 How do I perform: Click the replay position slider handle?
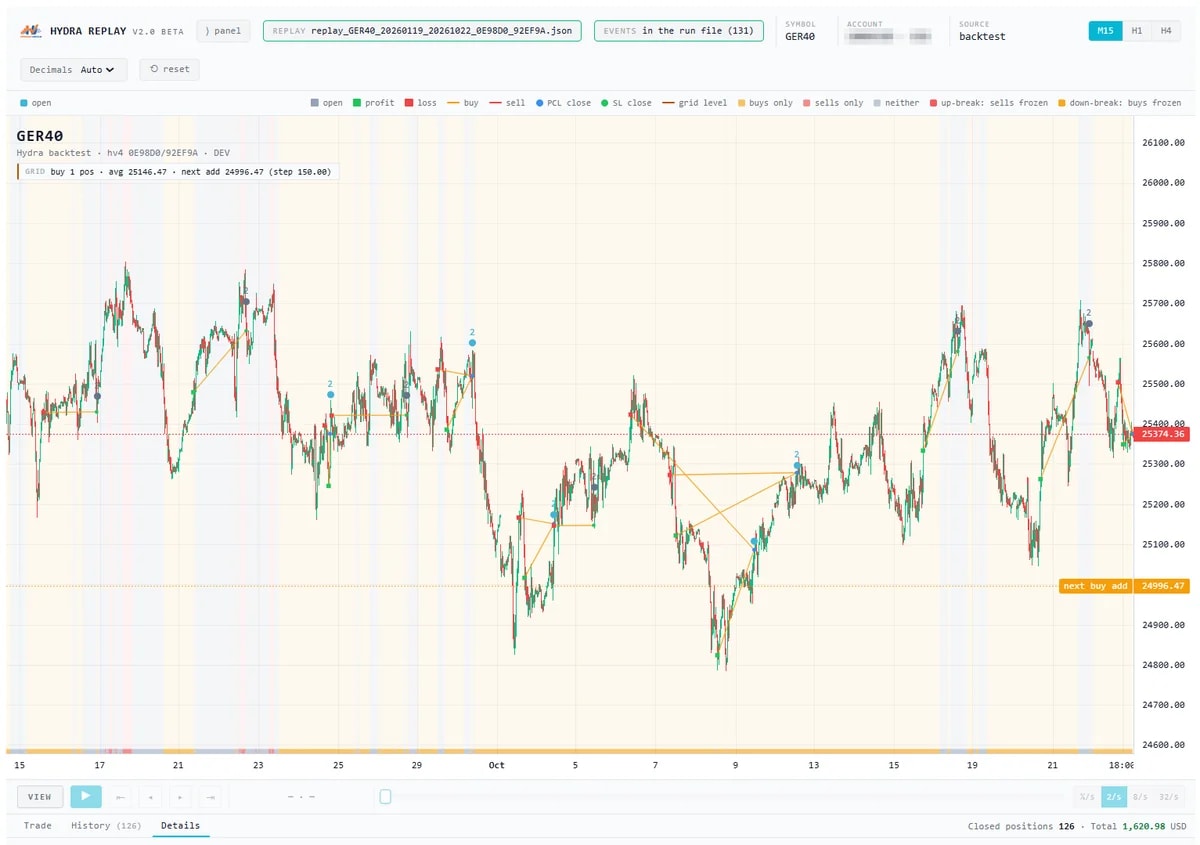tap(385, 797)
